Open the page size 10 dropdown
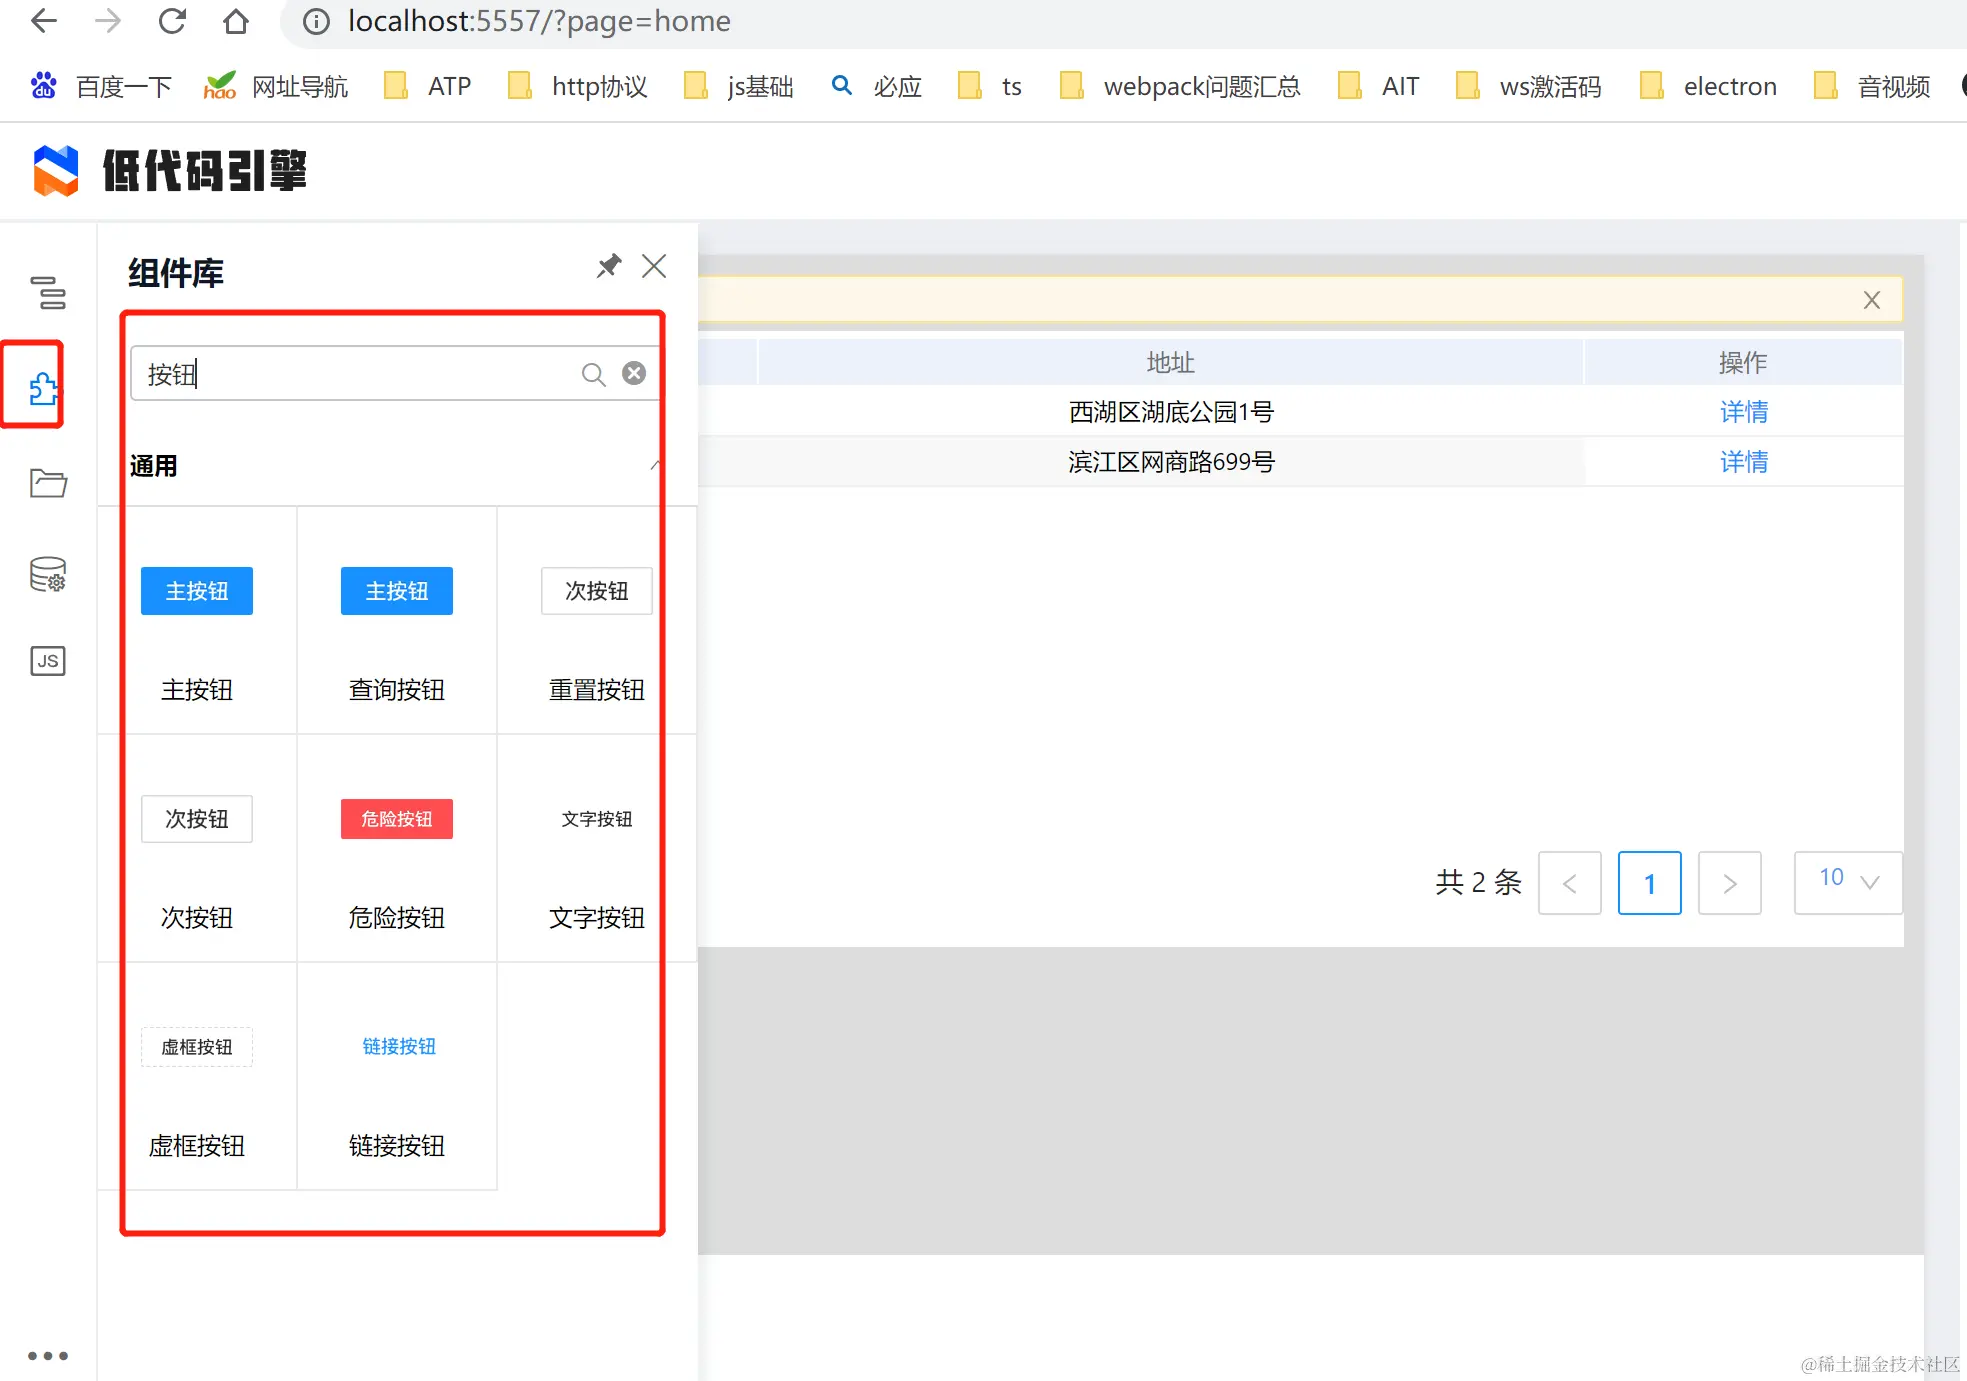Viewport: 1967px width, 1381px height. tap(1848, 881)
